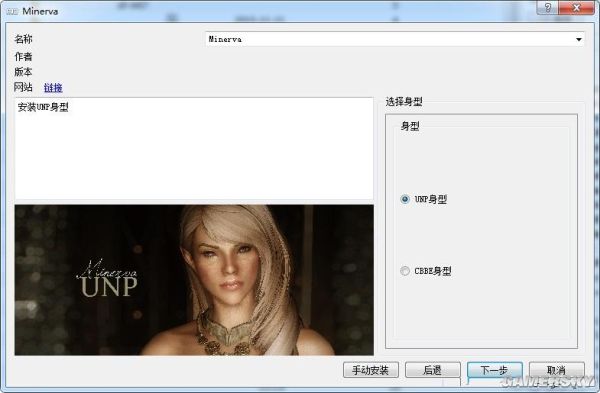Select the UNP身型 radio button
Viewport: 600px width, 393px height.
pyautogui.click(x=405, y=199)
